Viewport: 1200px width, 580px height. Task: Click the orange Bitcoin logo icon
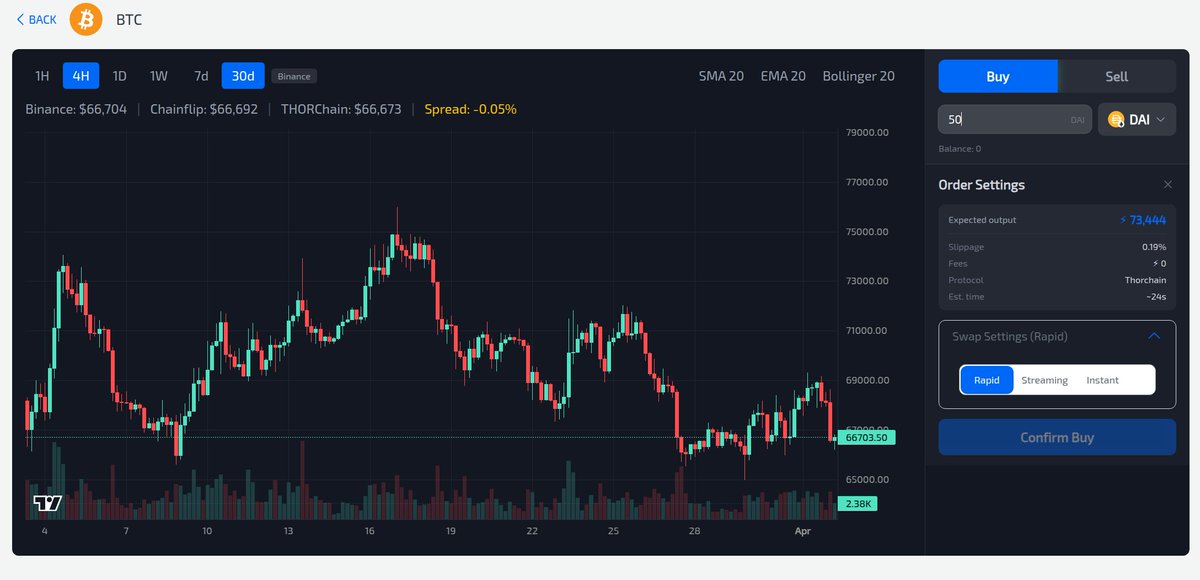tap(86, 19)
